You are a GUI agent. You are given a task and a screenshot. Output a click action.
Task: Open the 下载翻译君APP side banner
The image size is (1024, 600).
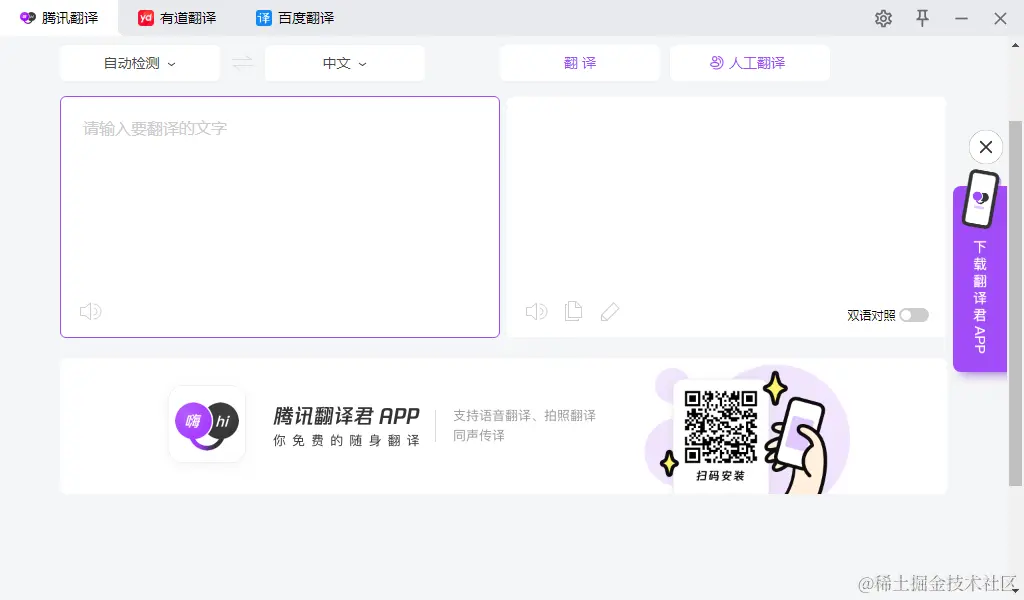pos(980,279)
